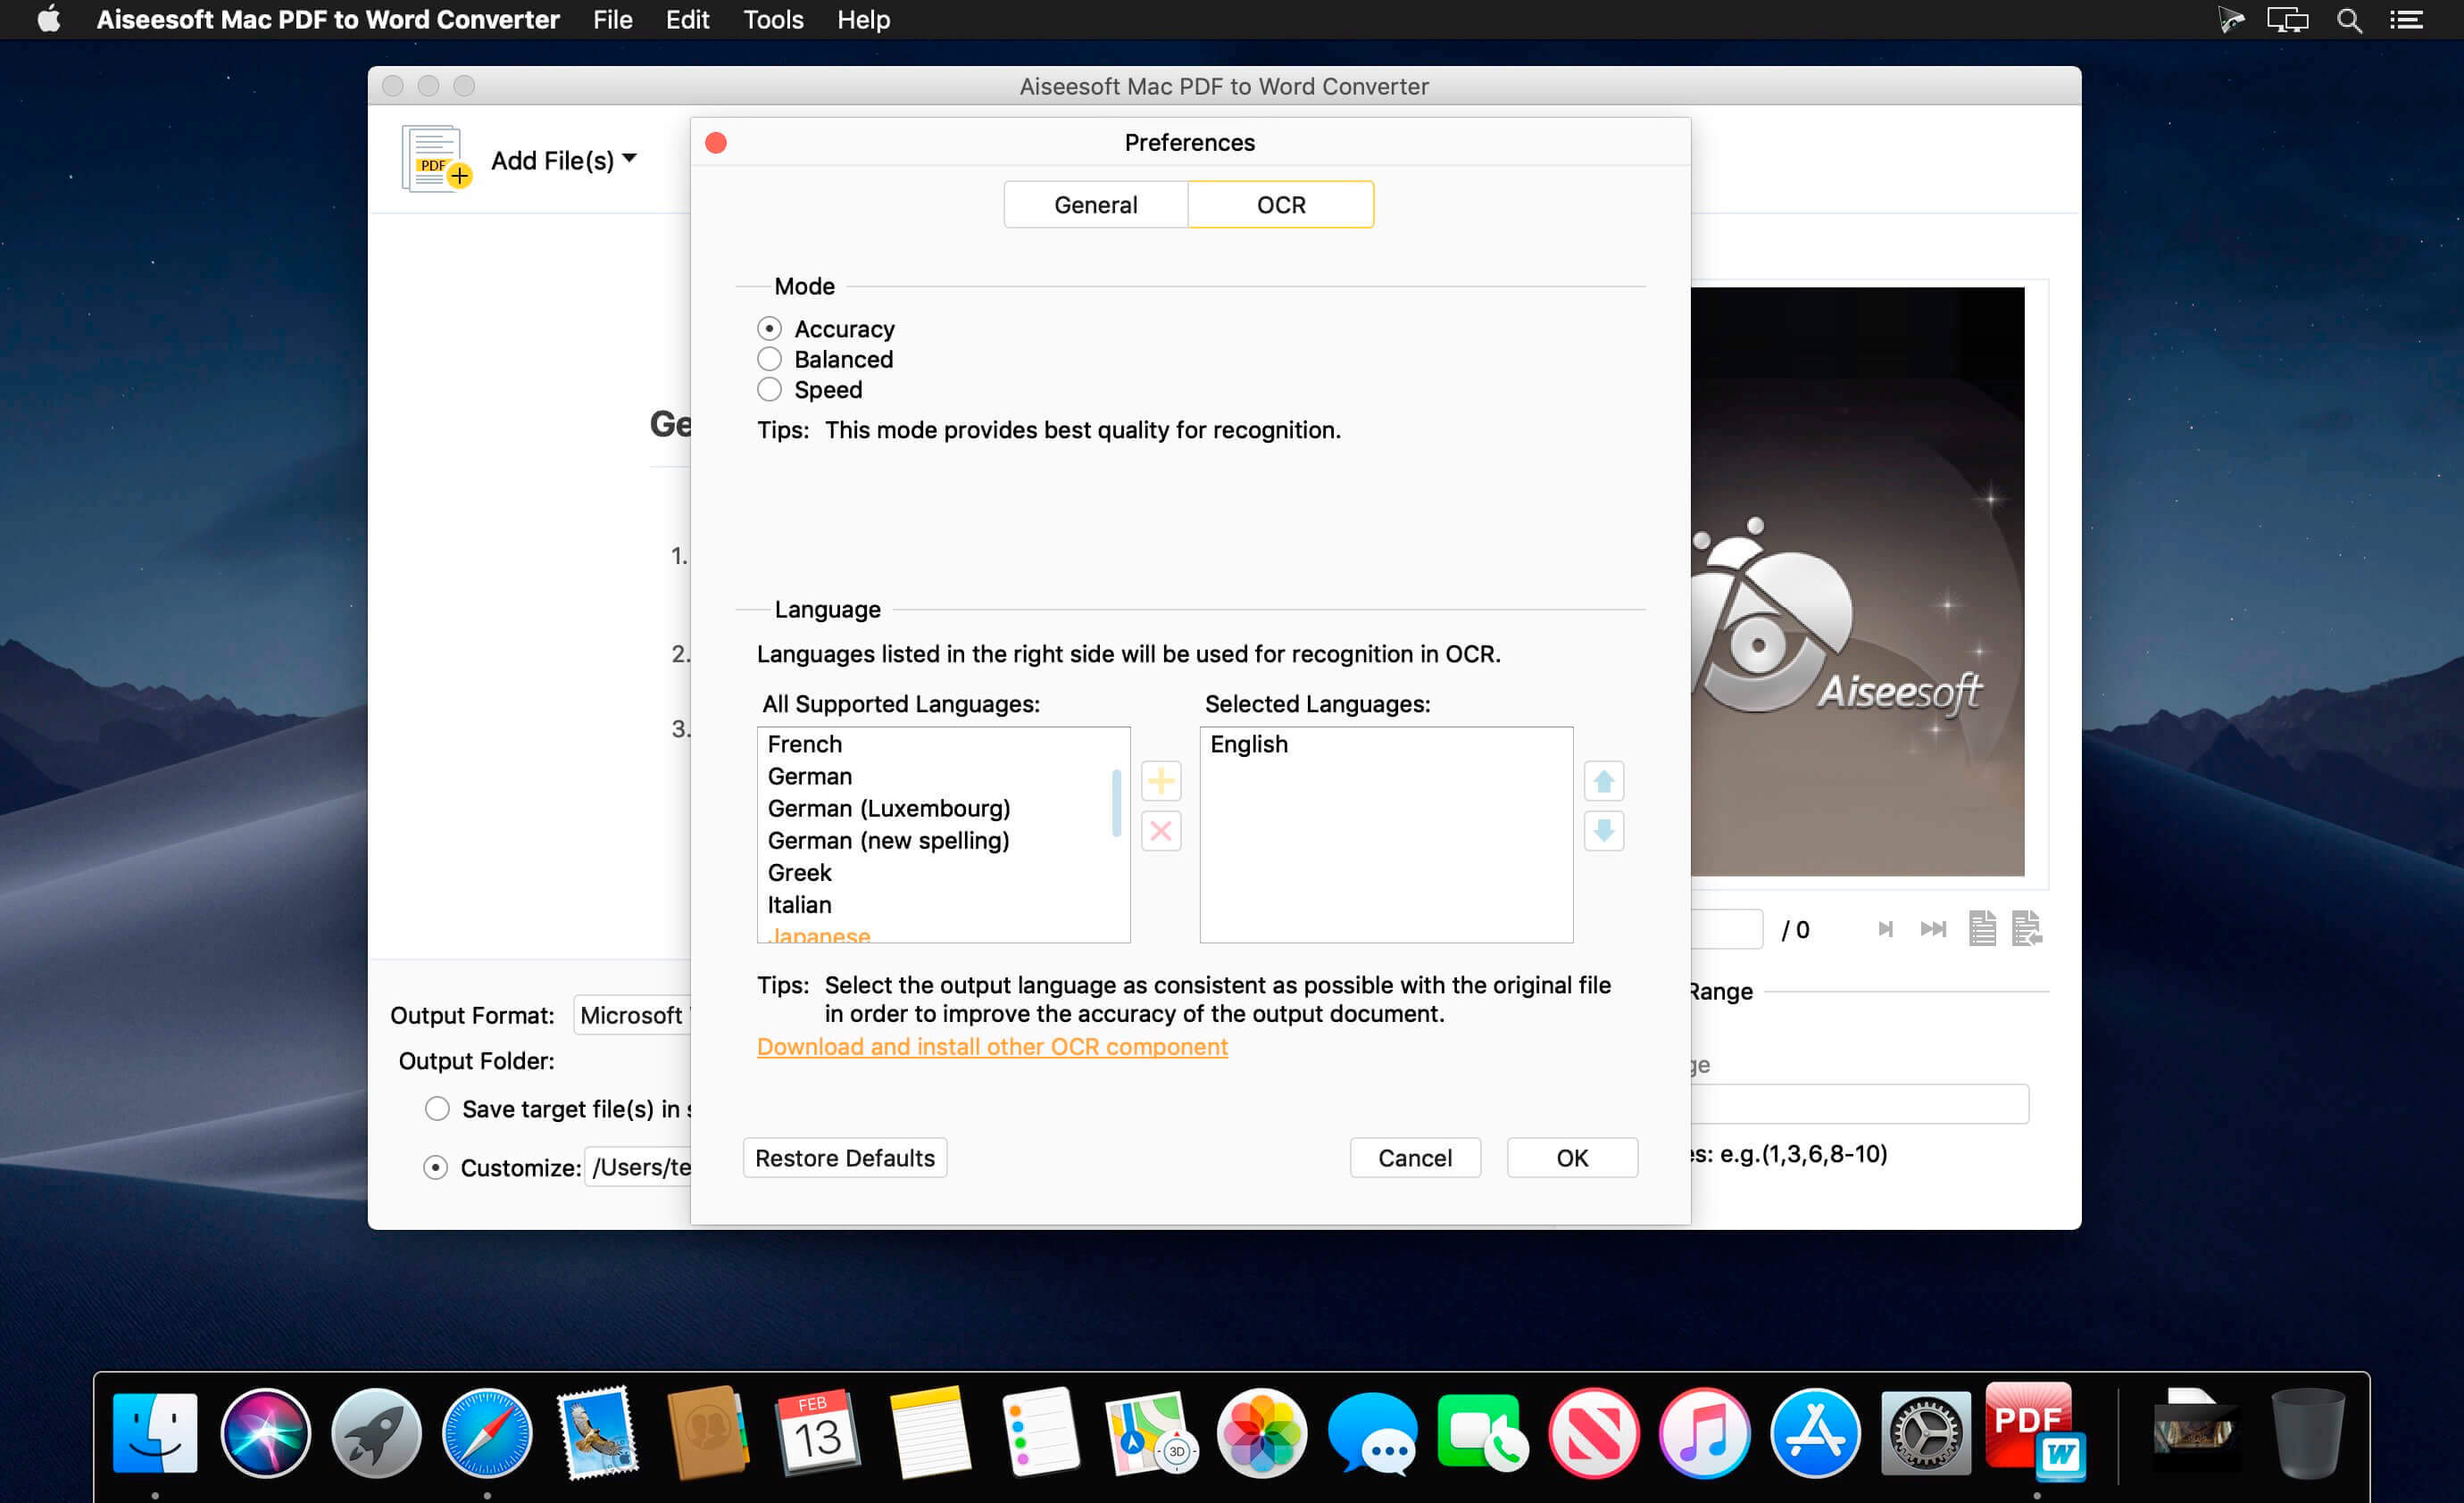Open Trash in the dock
The height and width of the screenshot is (1503, 2464).
2308,1433
